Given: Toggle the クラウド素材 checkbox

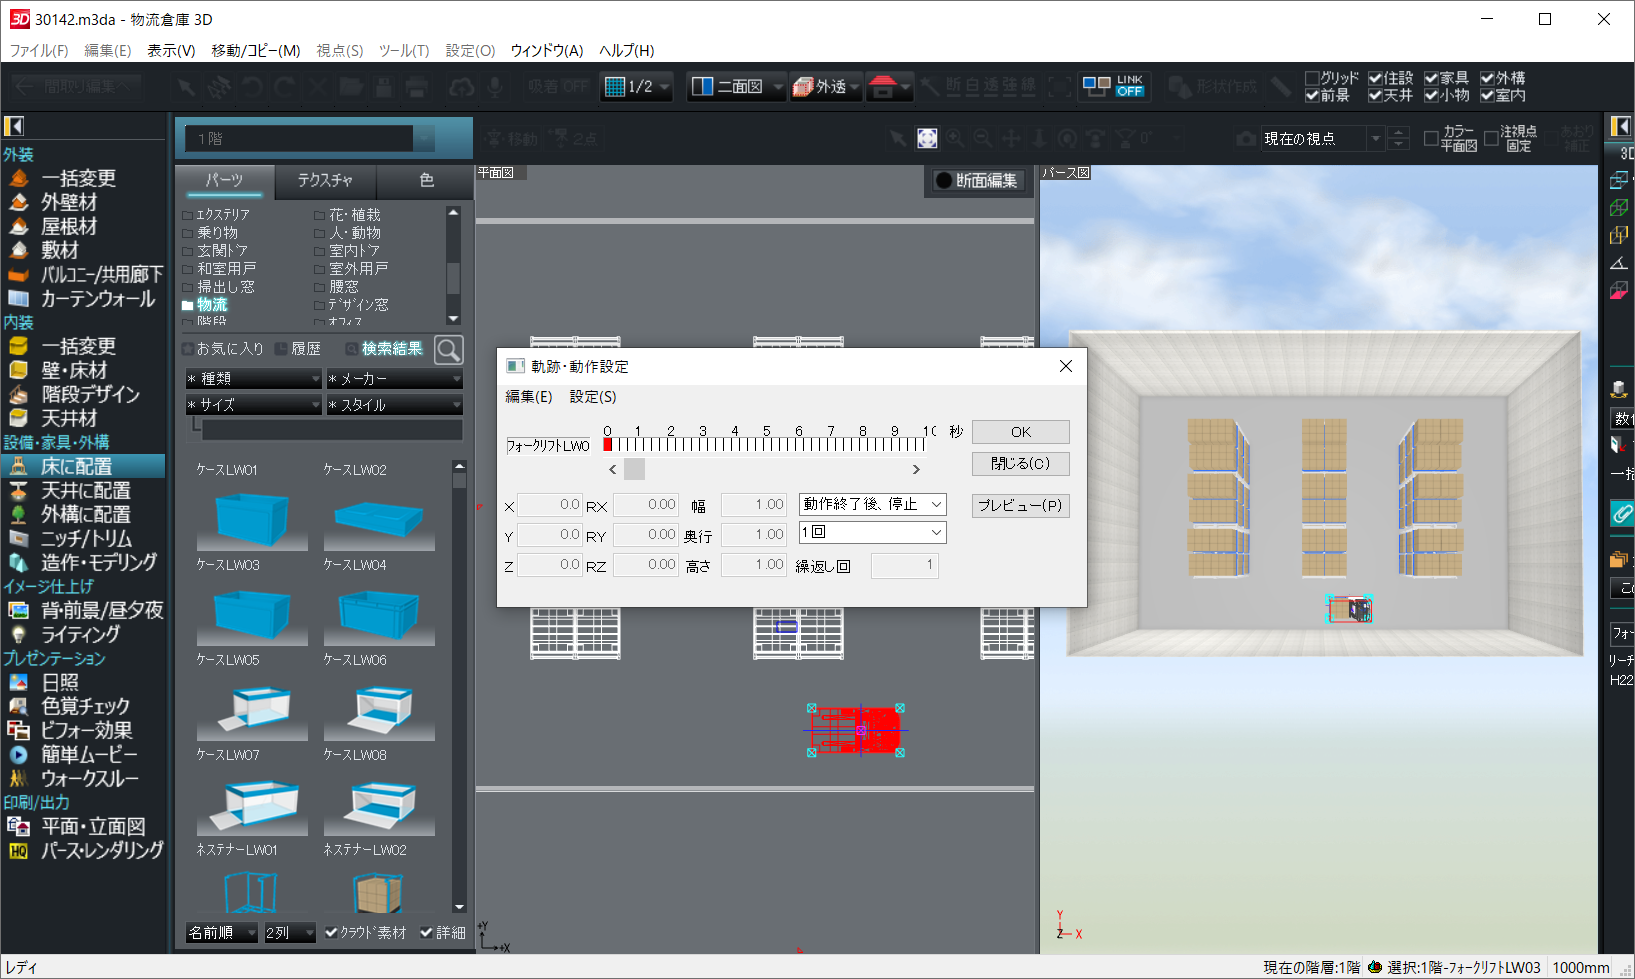Looking at the screenshot, I should [331, 932].
